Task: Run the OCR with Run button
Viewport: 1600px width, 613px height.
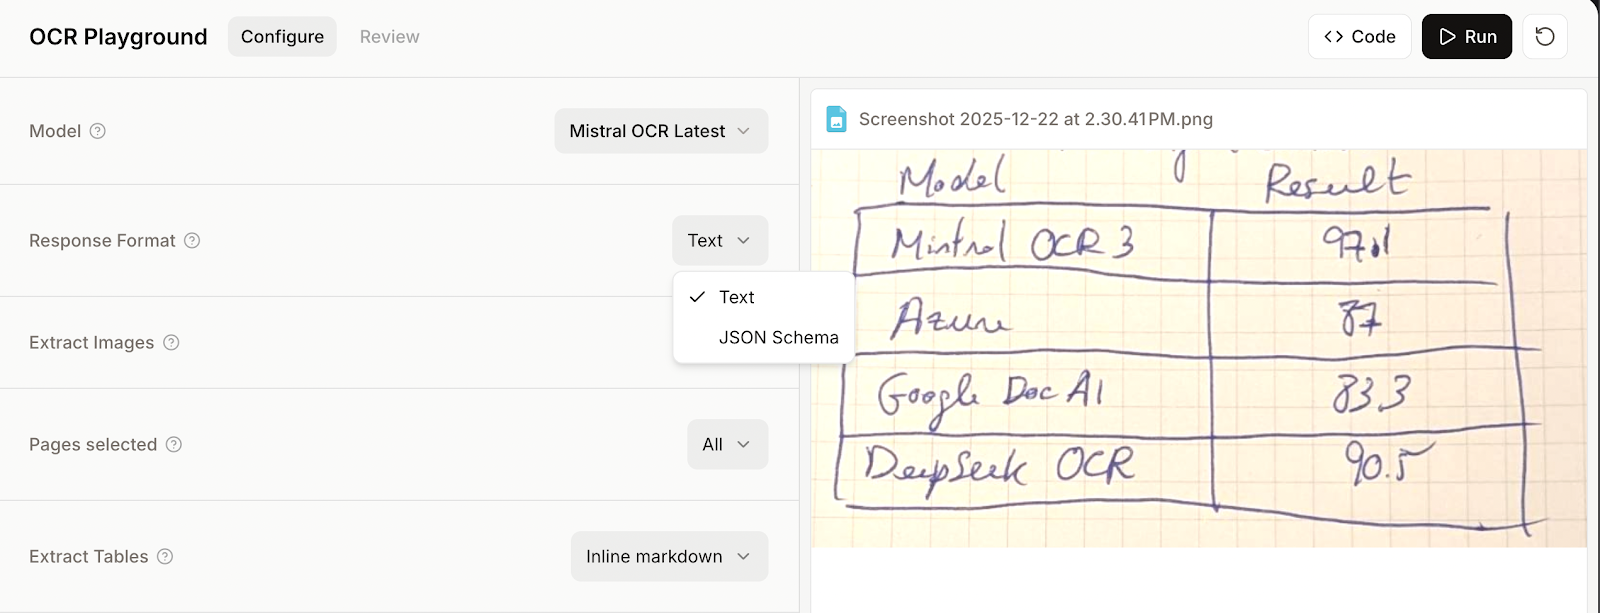Action: click(x=1467, y=37)
